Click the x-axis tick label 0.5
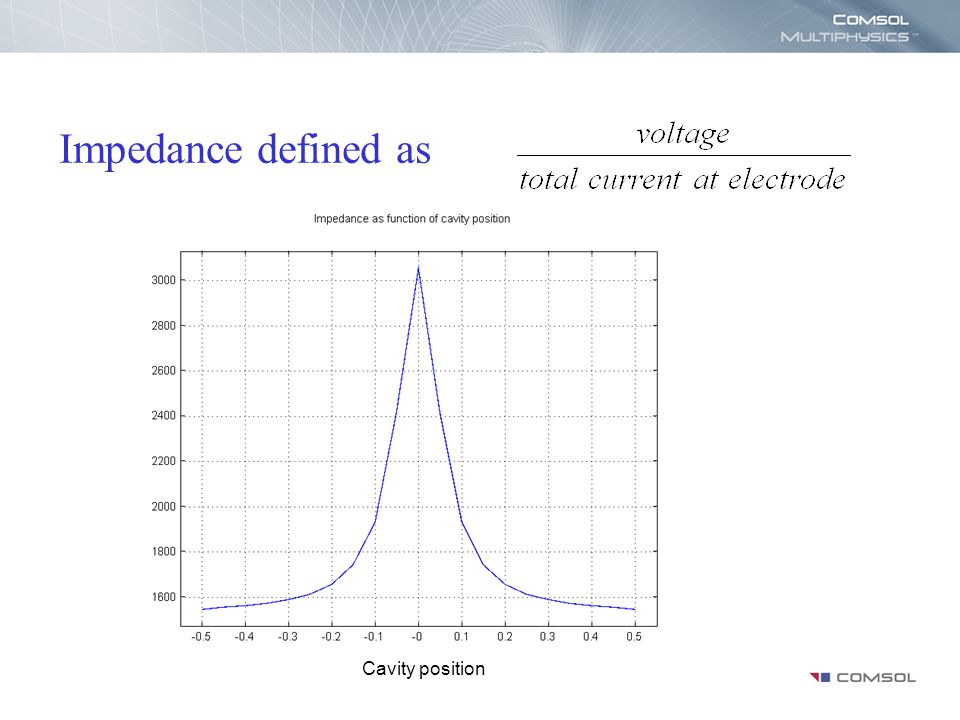The image size is (960, 720). [x=634, y=637]
